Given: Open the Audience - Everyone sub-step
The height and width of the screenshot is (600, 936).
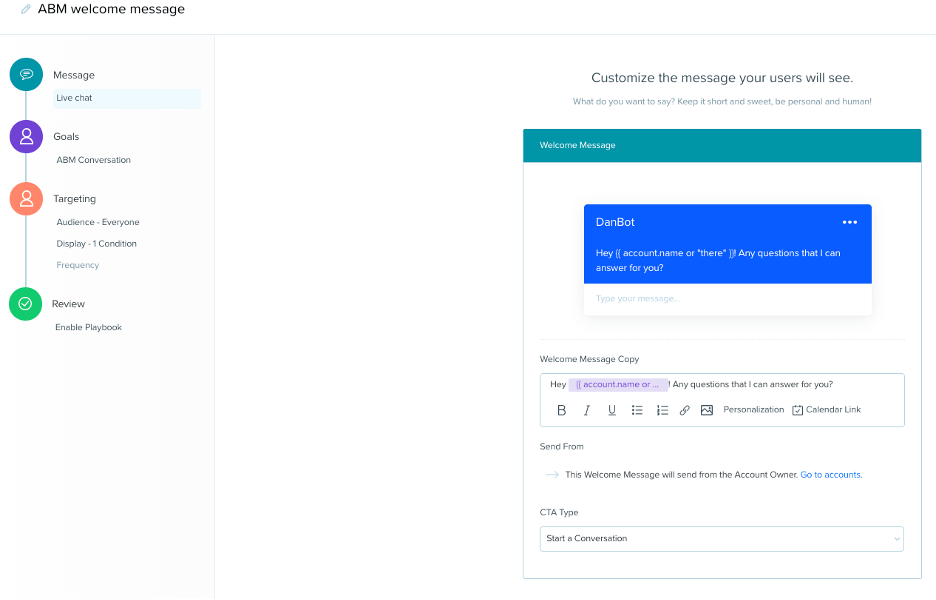Looking at the screenshot, I should tap(98, 222).
